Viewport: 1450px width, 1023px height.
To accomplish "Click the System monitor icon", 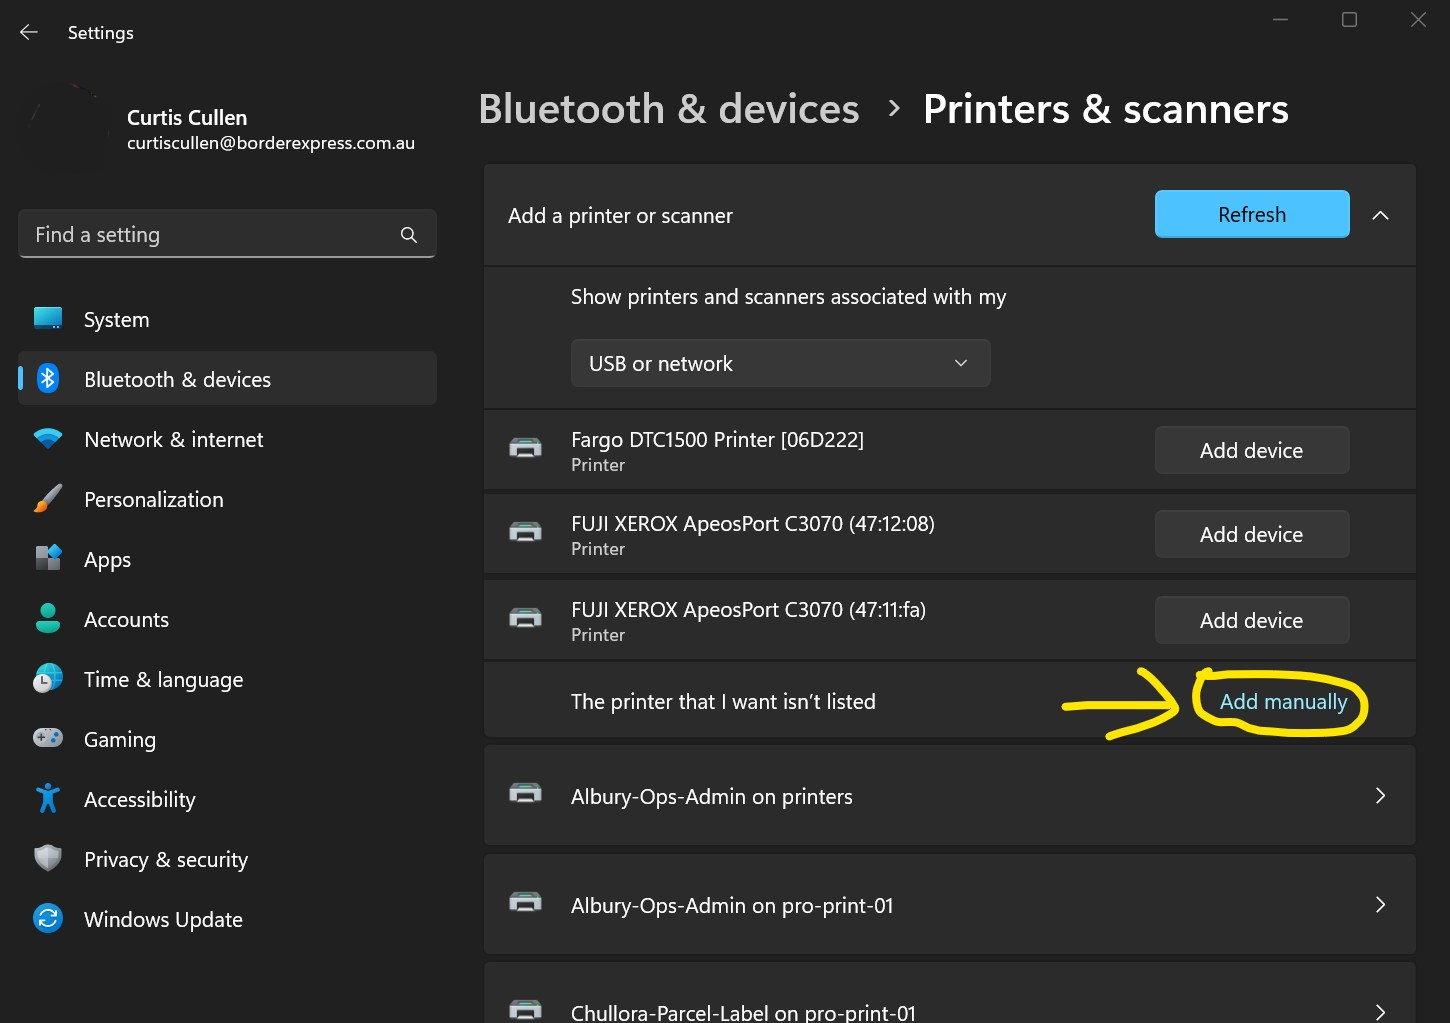I will coord(48,319).
